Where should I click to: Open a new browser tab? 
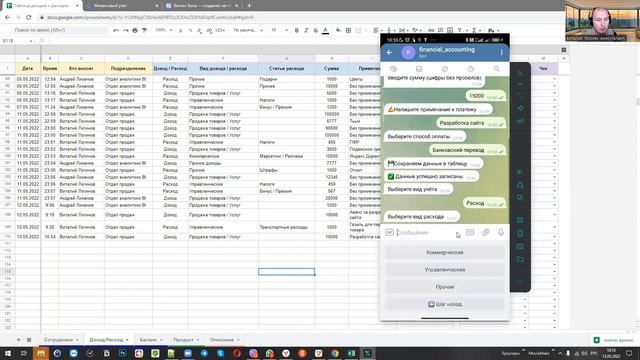(249, 6)
